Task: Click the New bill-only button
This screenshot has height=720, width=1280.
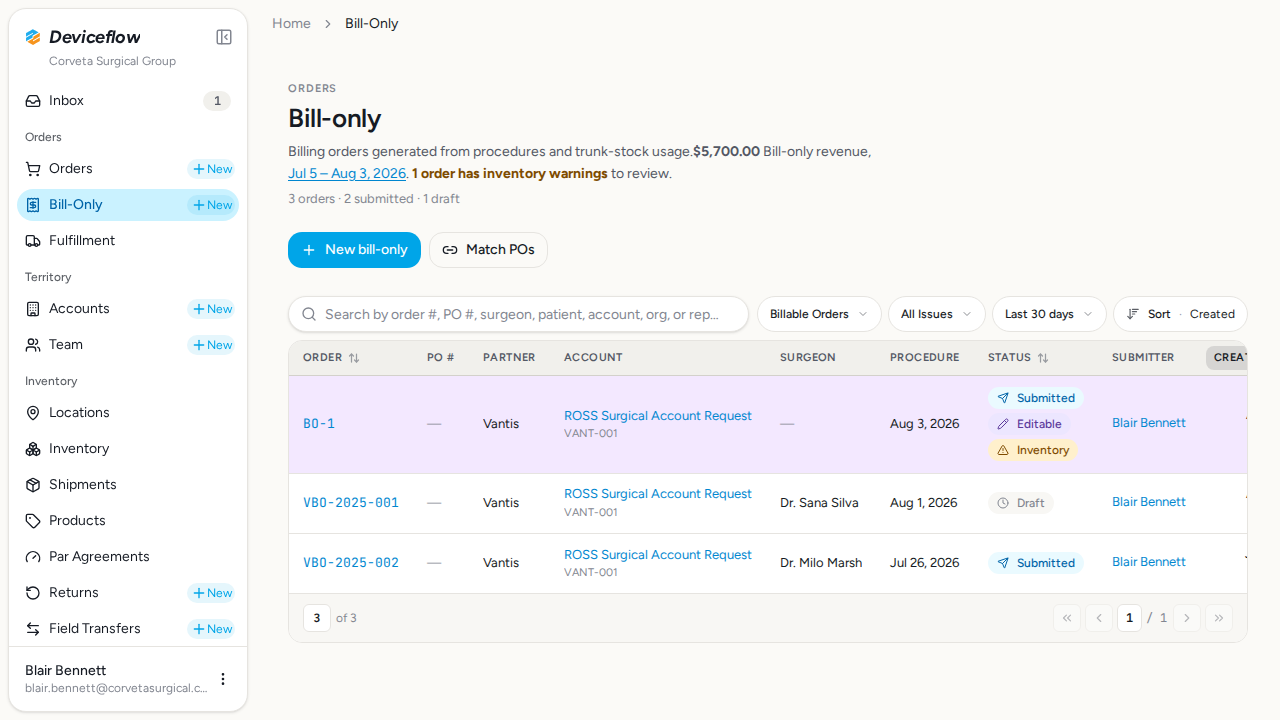Action: (x=354, y=250)
